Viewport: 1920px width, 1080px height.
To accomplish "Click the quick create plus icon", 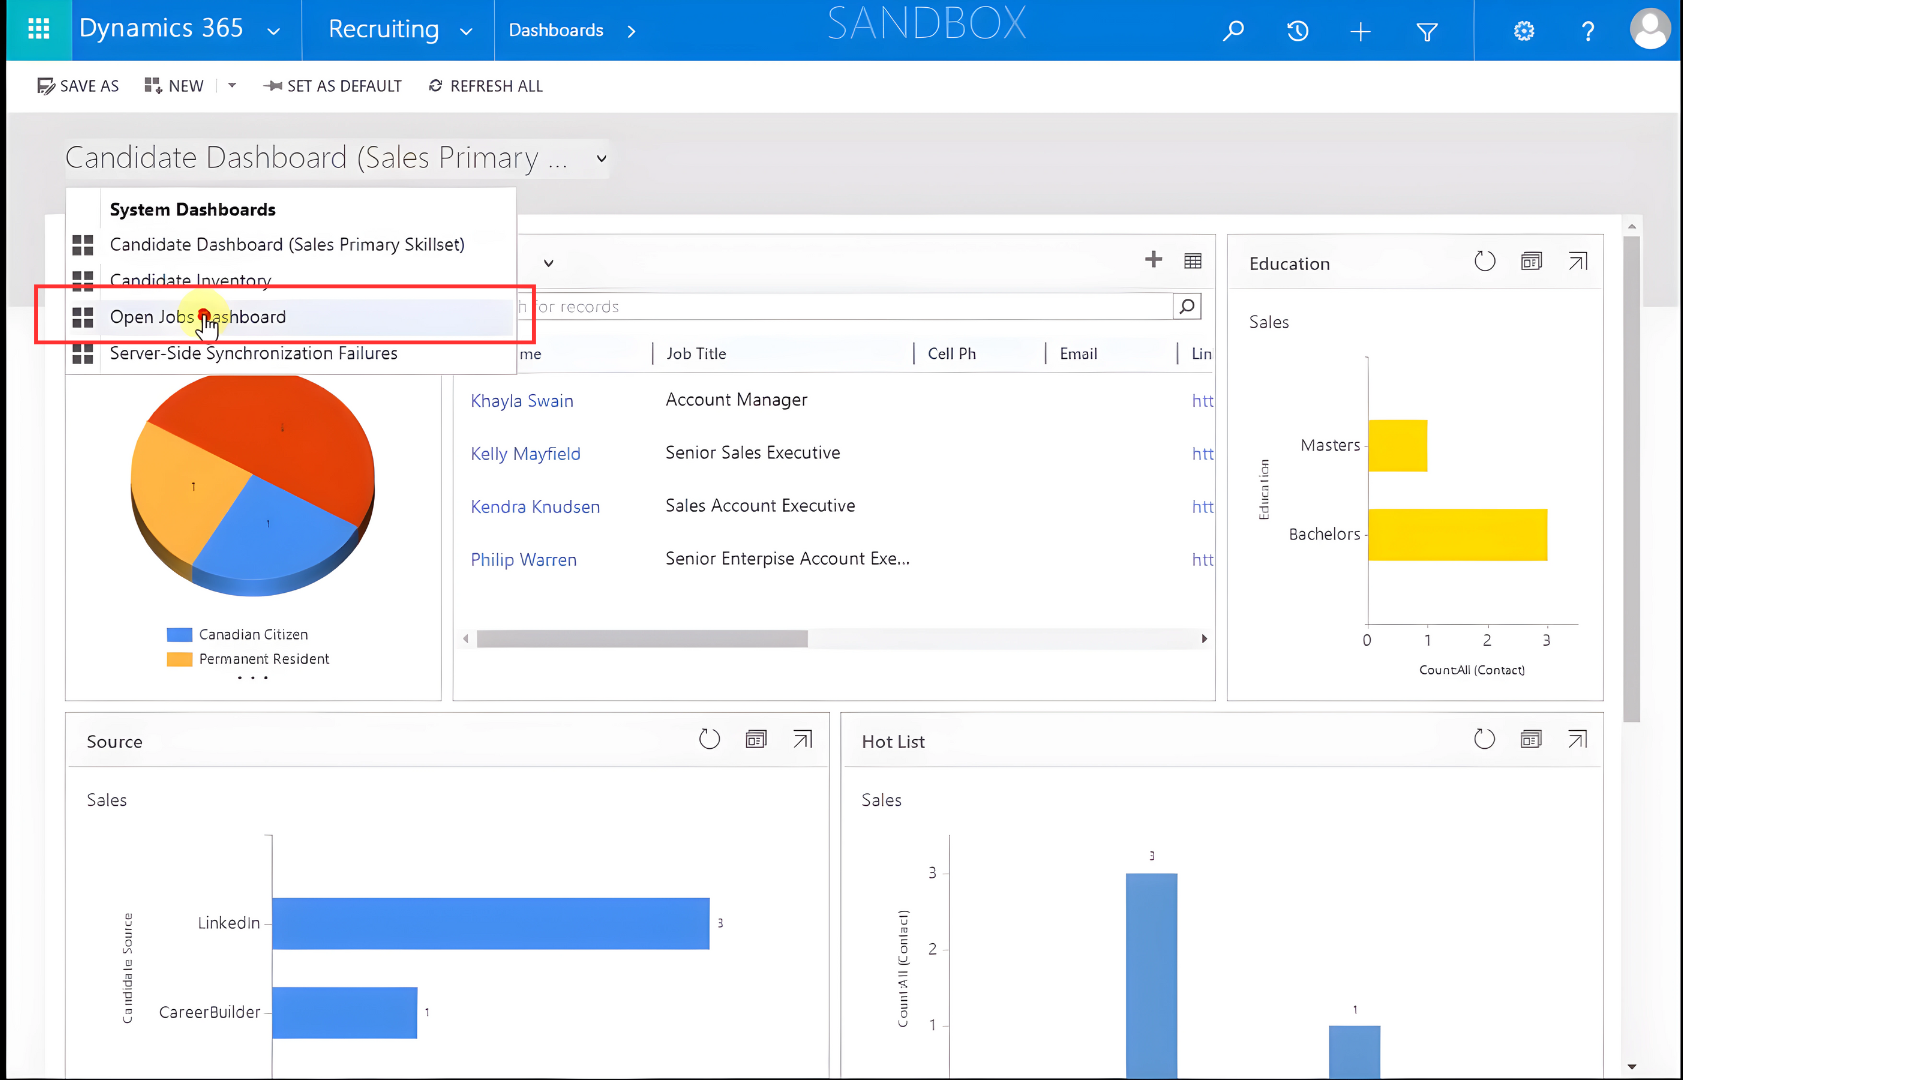I will point(1360,31).
